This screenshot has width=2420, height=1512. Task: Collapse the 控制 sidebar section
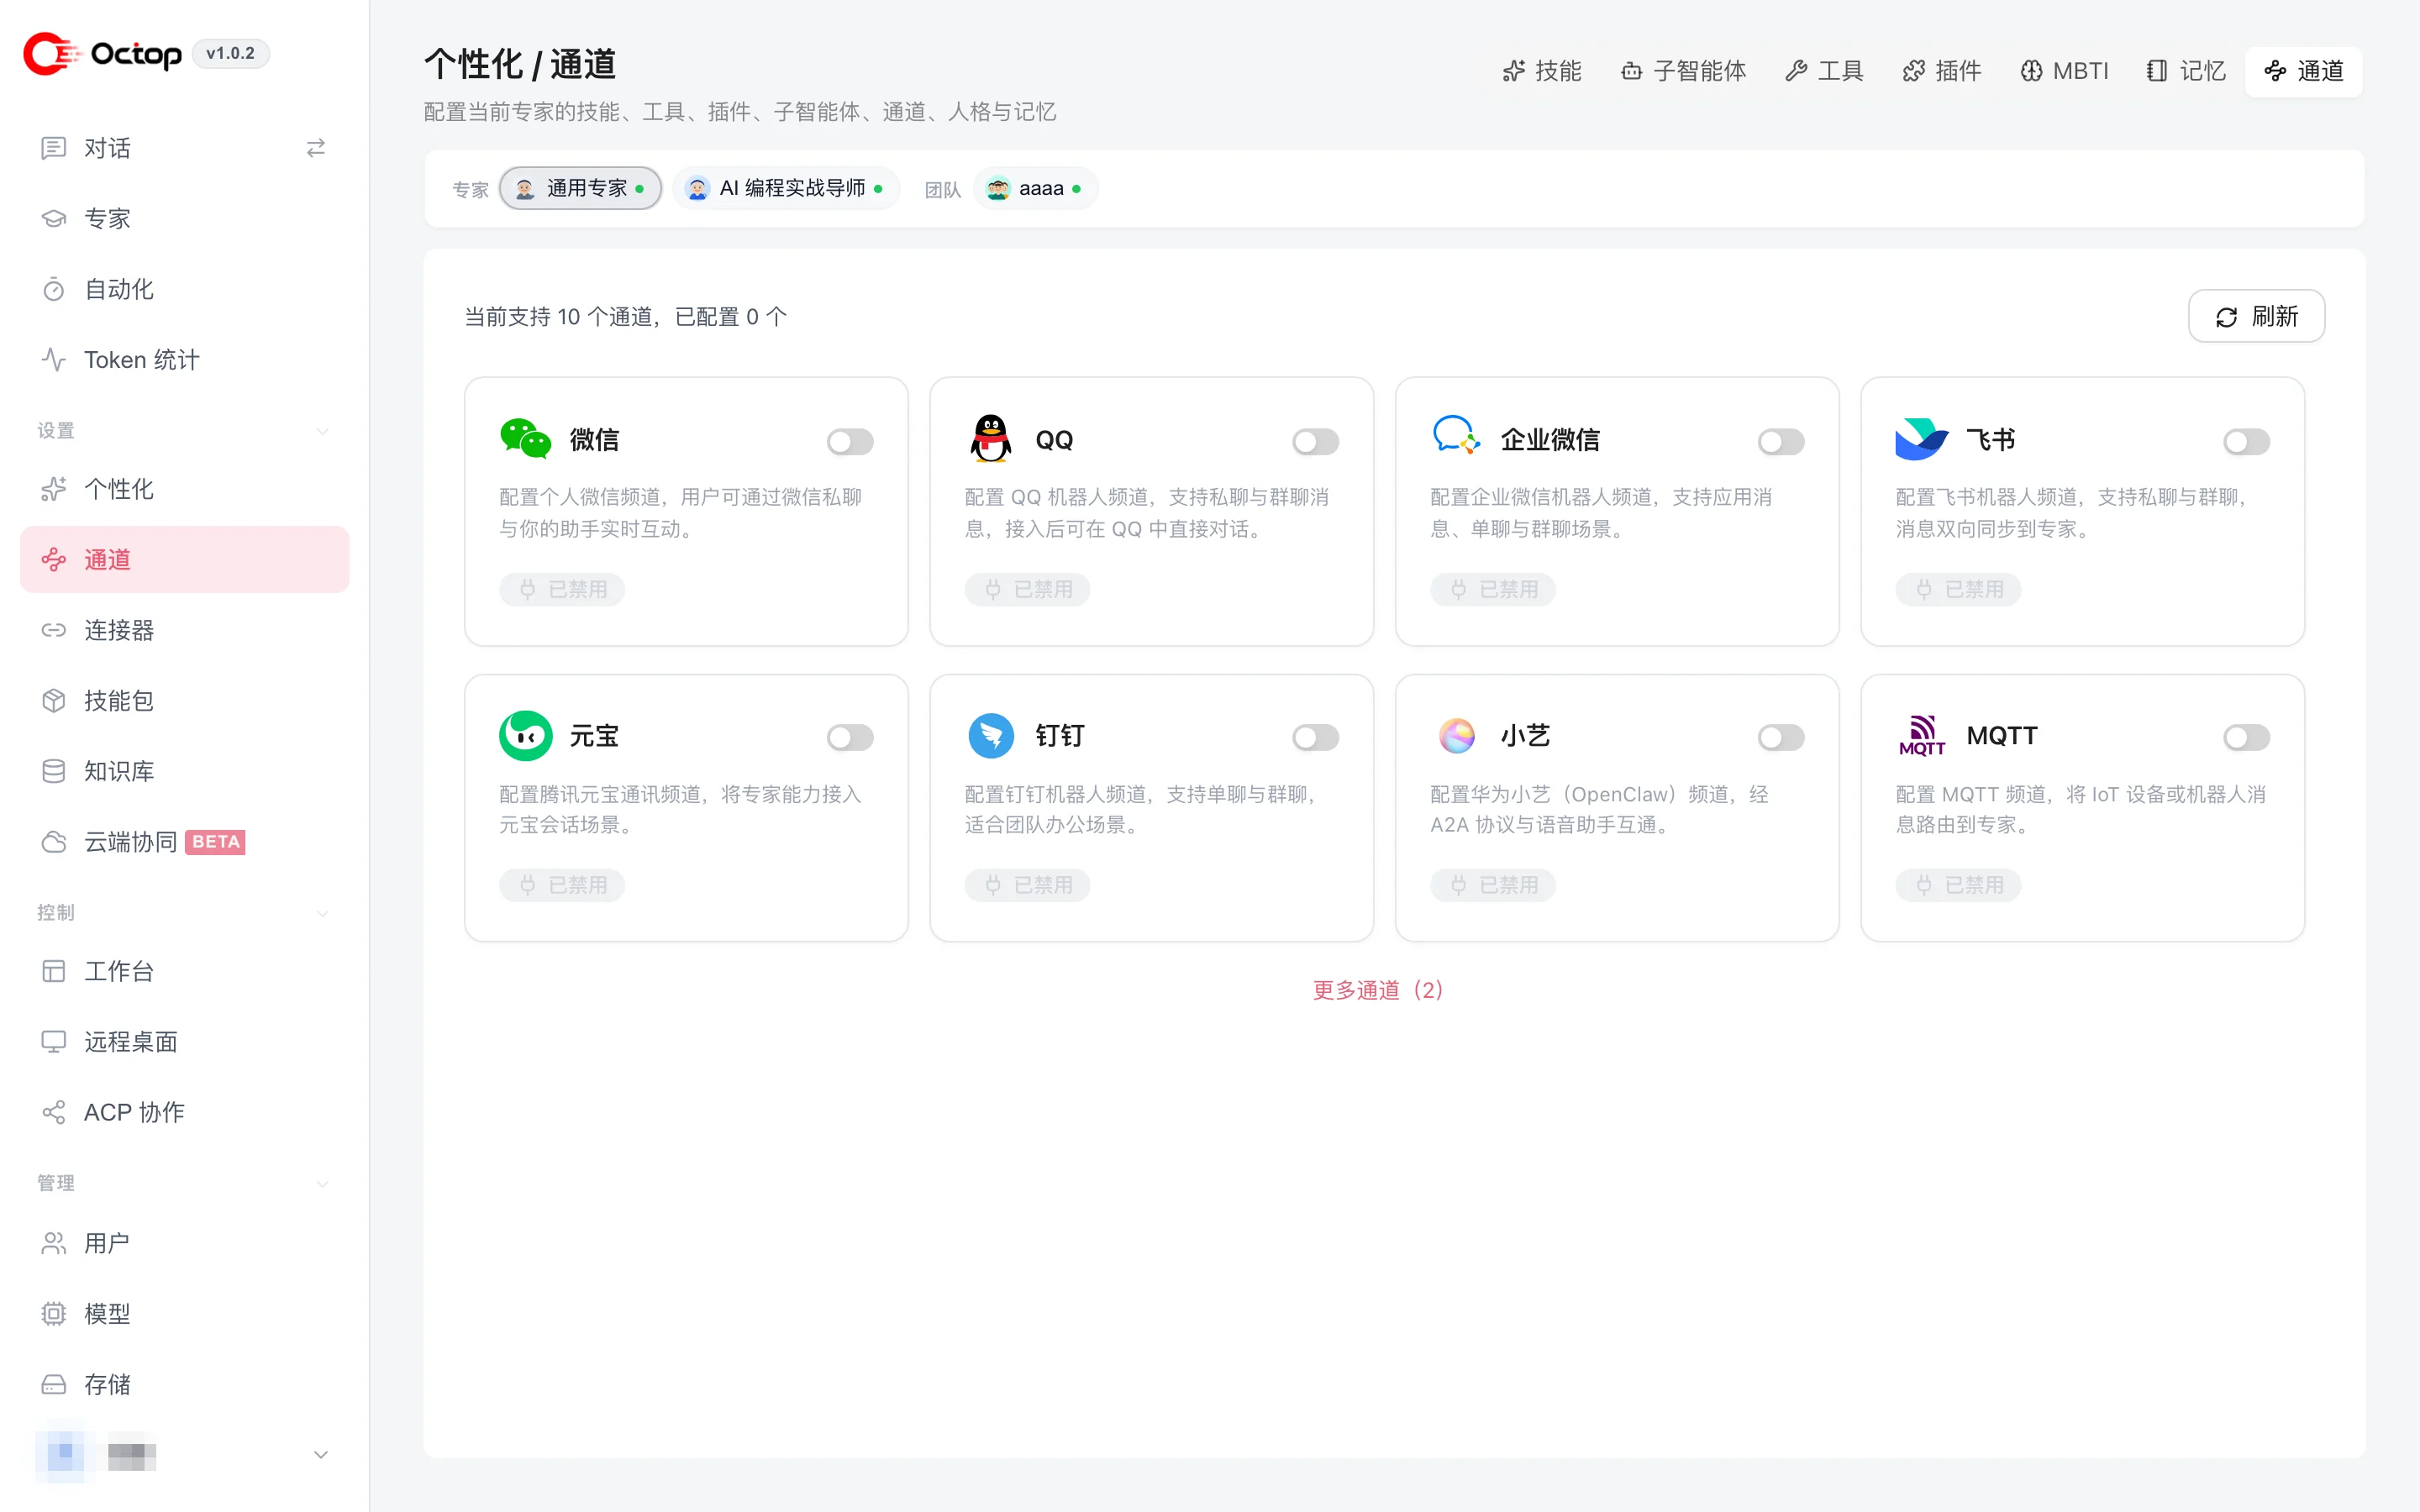322,913
